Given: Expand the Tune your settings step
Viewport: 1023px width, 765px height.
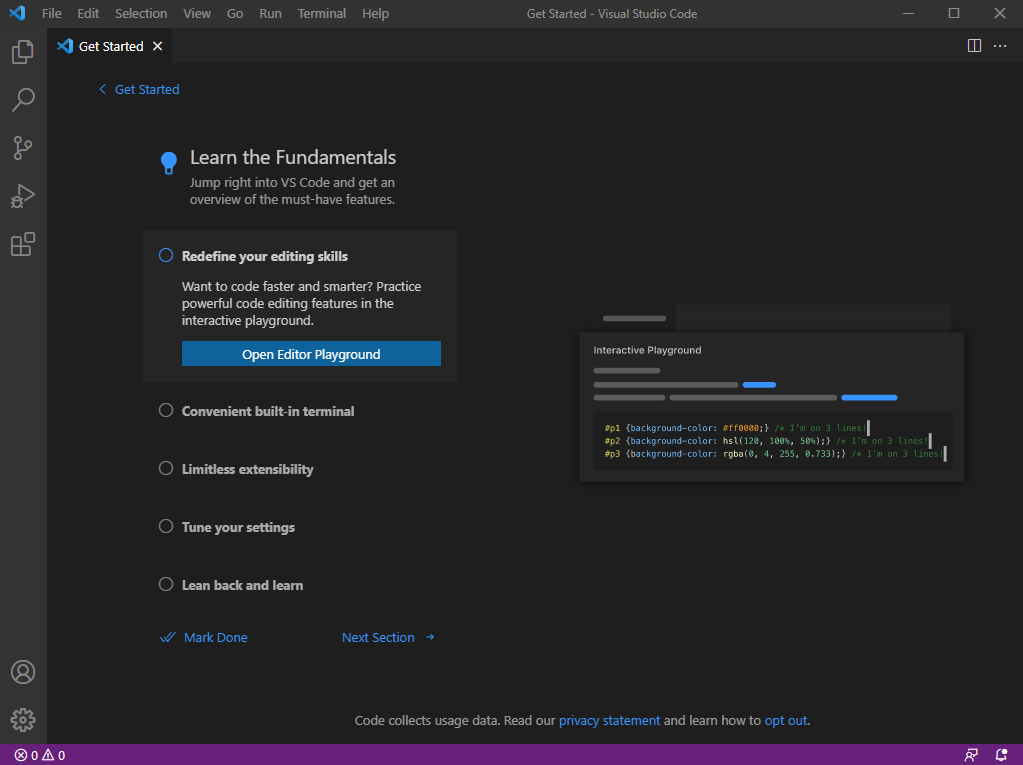Looking at the screenshot, I should tap(238, 528).
